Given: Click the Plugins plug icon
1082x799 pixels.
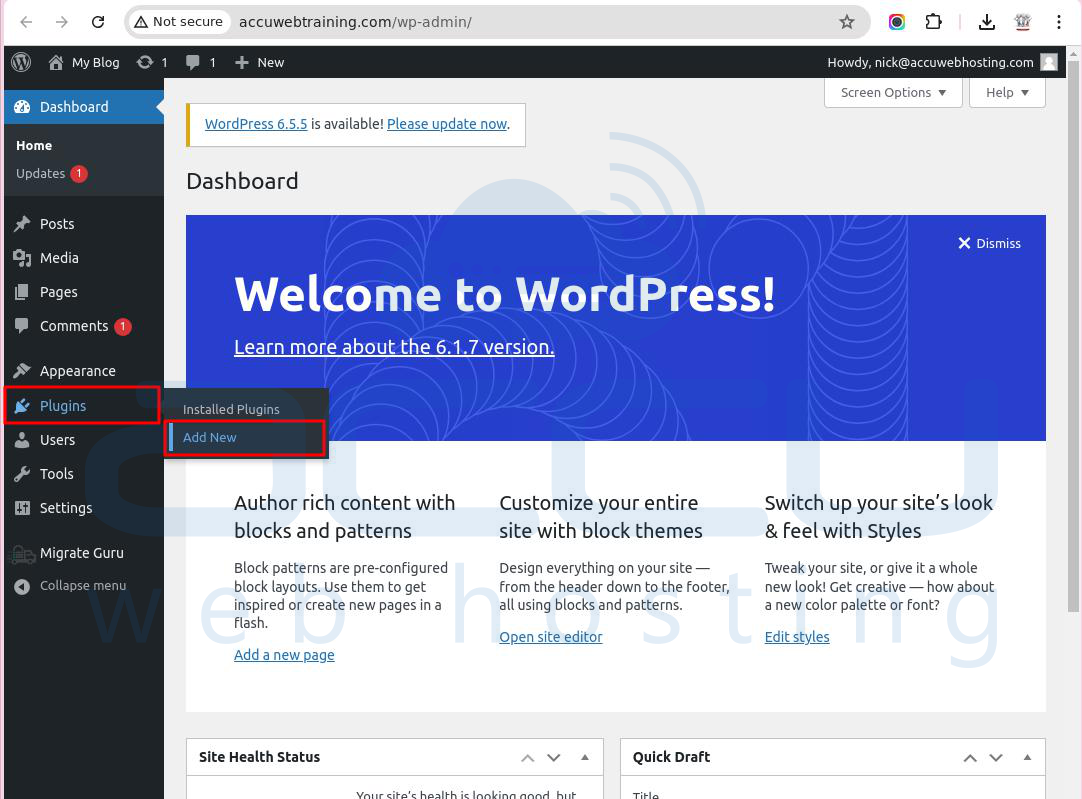Looking at the screenshot, I should point(22,406).
